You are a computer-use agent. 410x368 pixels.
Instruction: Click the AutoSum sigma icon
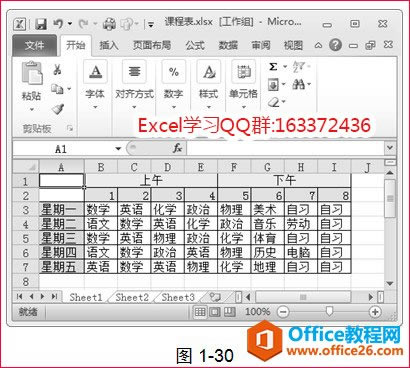(273, 67)
